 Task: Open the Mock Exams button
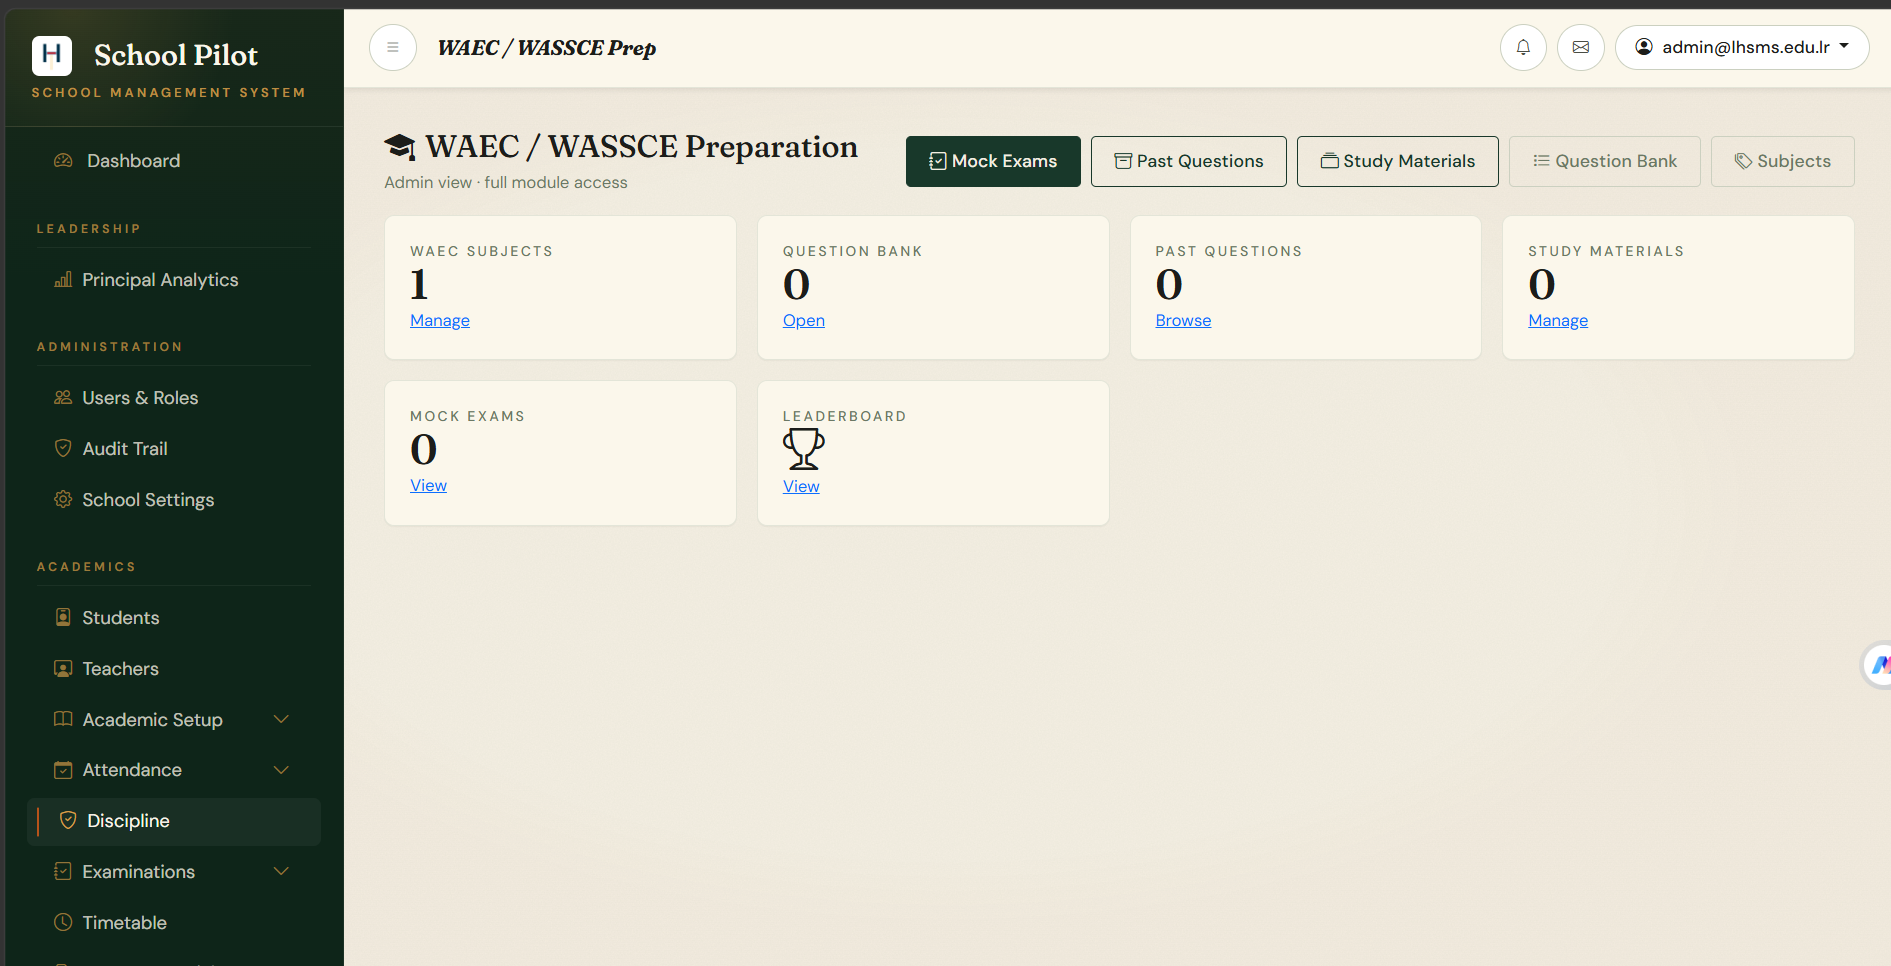pos(993,161)
